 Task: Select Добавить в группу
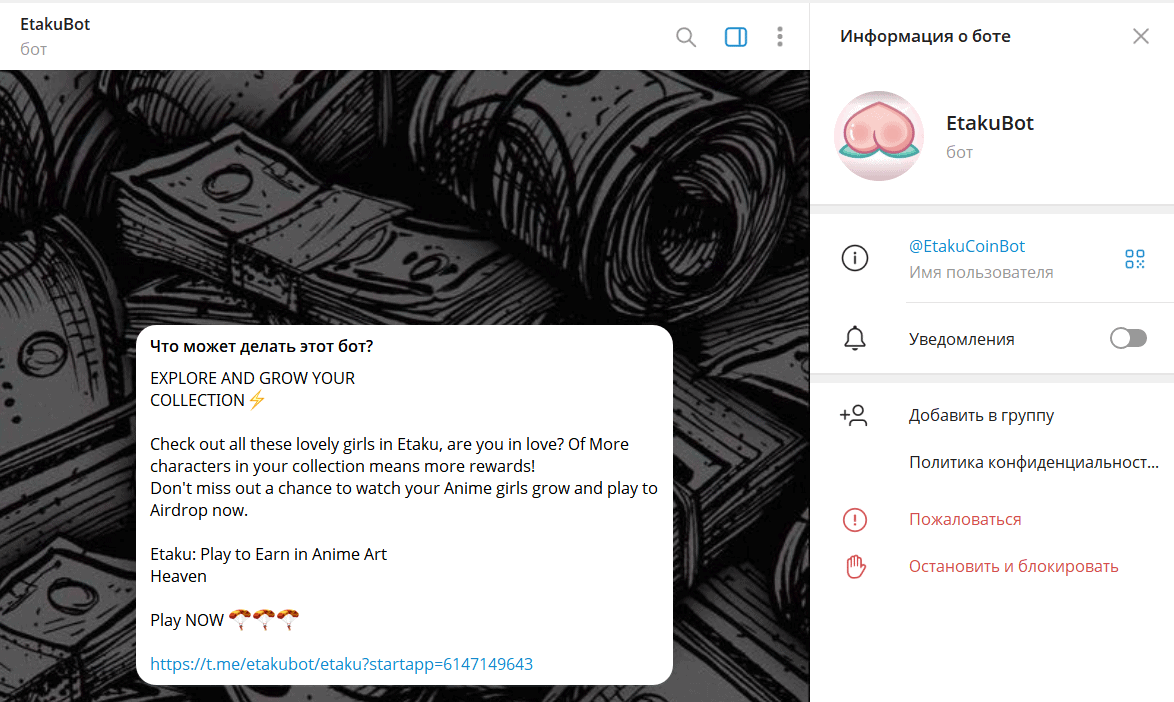pyautogui.click(x=981, y=415)
